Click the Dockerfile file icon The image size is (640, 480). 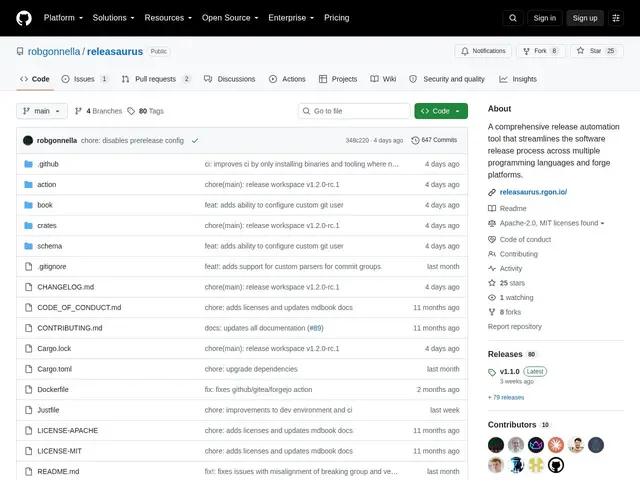point(28,389)
